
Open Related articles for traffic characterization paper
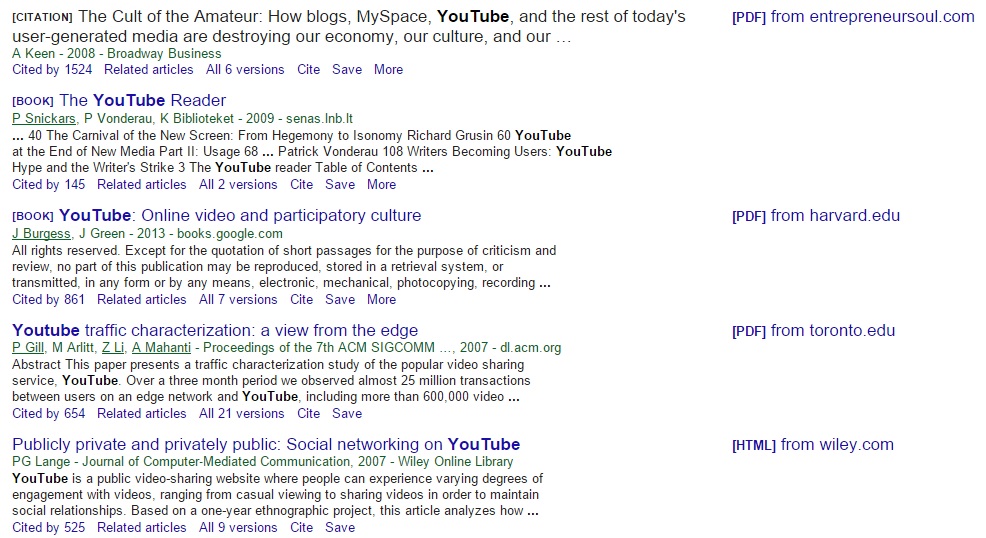click(141, 414)
